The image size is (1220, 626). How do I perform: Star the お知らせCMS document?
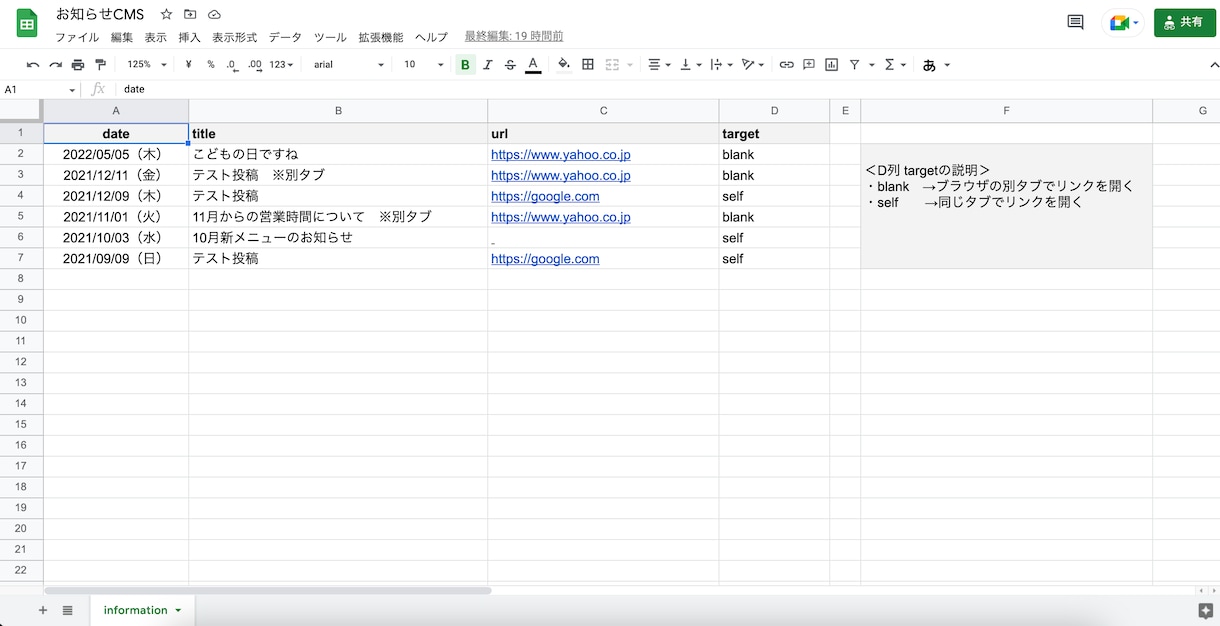(166, 15)
